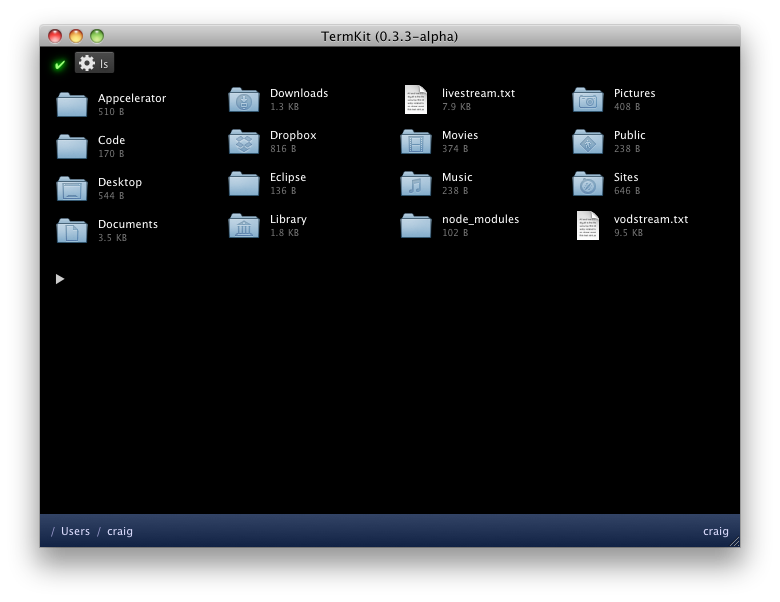This screenshot has width=780, height=602.
Task: Click the Eclipse folder icon
Action: click(244, 184)
